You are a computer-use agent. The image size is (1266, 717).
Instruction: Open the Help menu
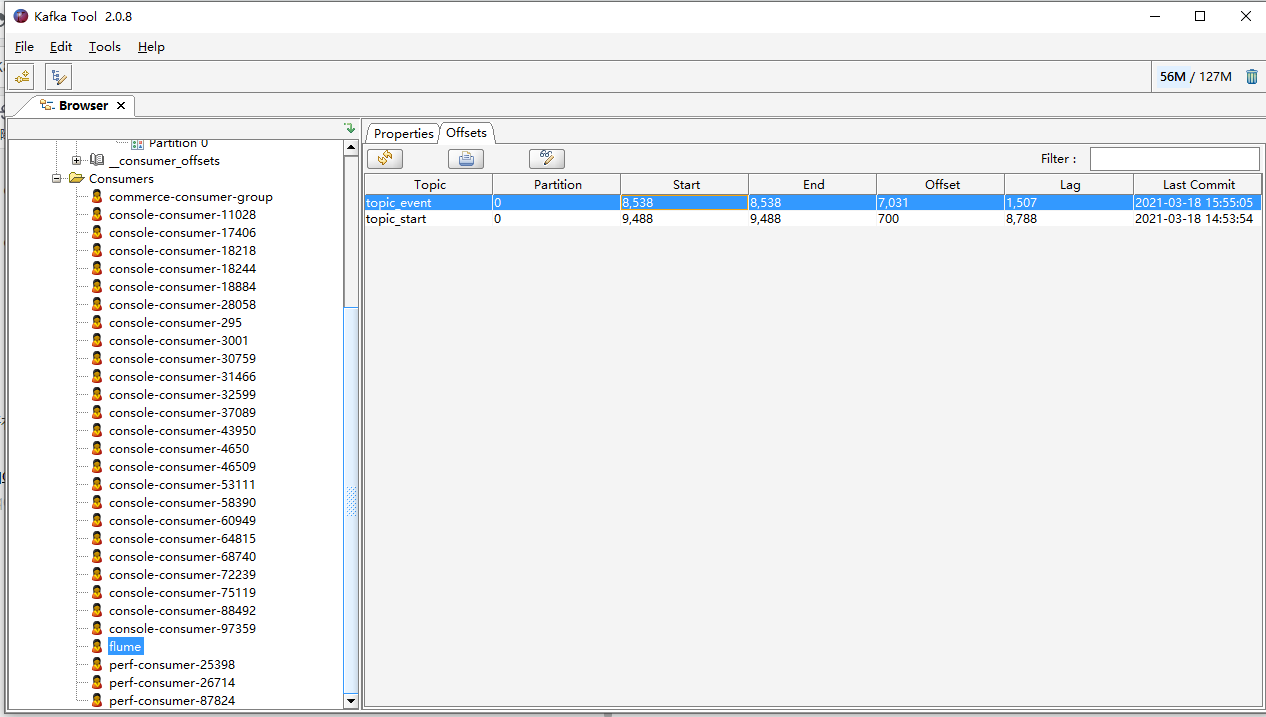(x=151, y=47)
